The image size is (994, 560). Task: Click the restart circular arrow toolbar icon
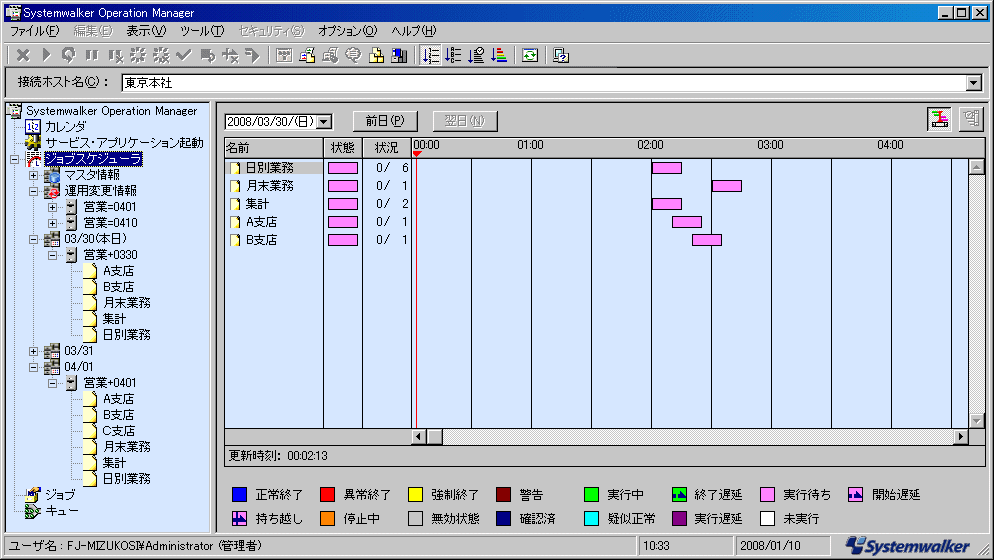tap(68, 56)
